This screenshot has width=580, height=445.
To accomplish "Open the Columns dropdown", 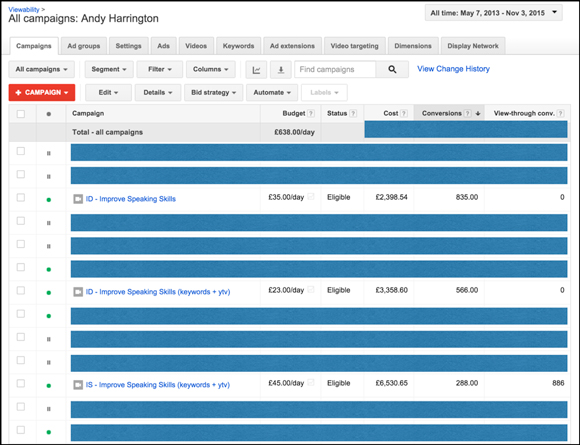I will tap(210, 70).
